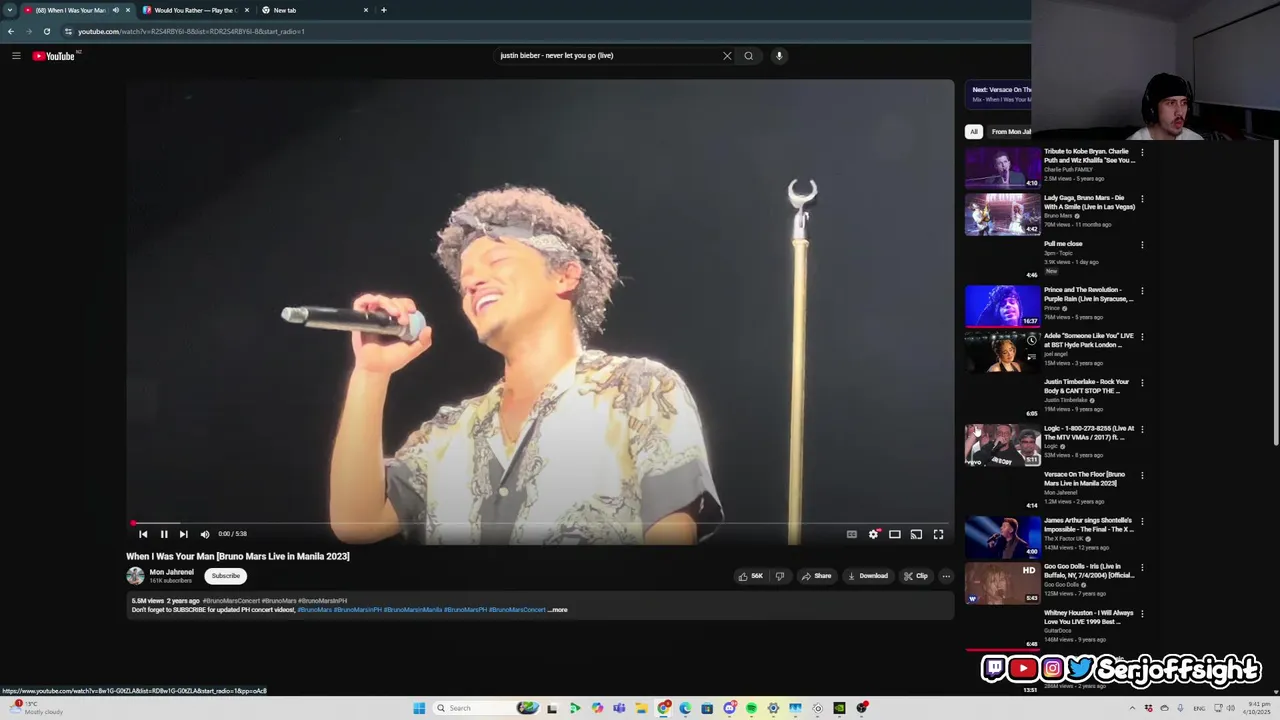Select the All filter chip

973,132
